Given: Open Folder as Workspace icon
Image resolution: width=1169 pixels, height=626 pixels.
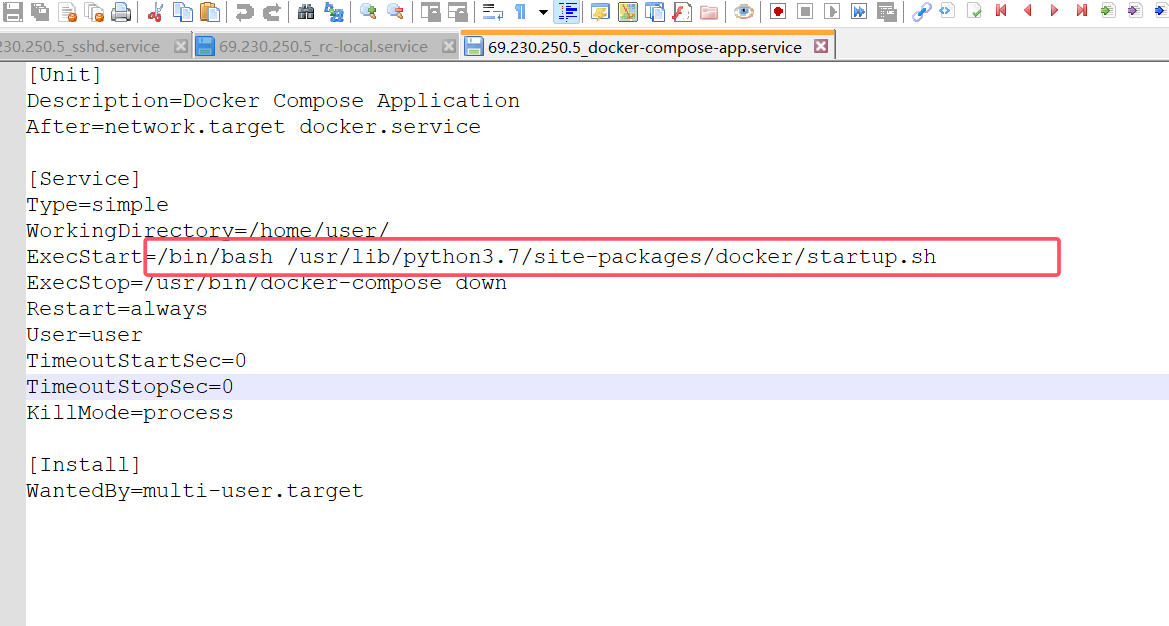Looking at the screenshot, I should 709,11.
